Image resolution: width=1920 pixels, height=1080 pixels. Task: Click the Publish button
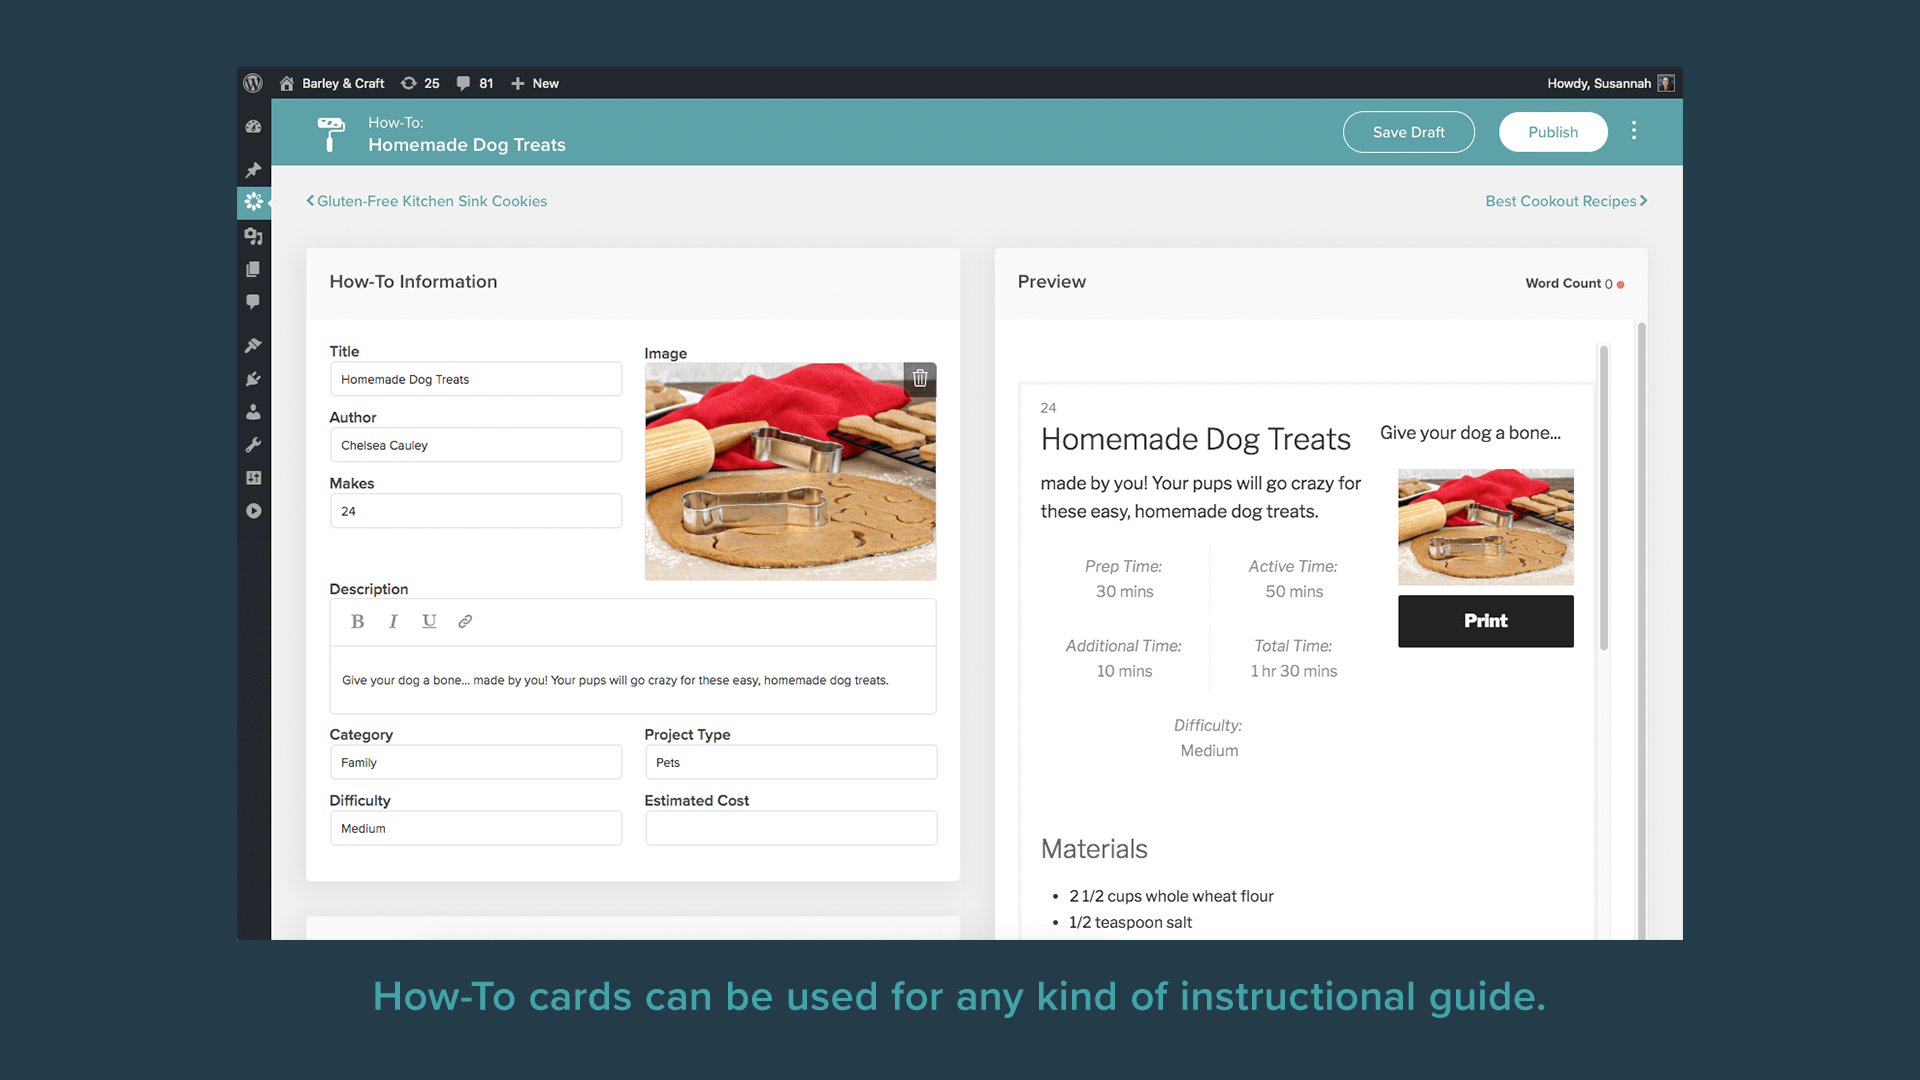coord(1552,132)
